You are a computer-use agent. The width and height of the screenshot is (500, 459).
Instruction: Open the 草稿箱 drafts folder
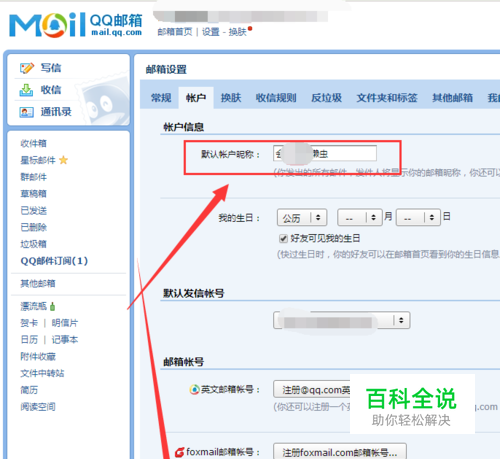[34, 194]
